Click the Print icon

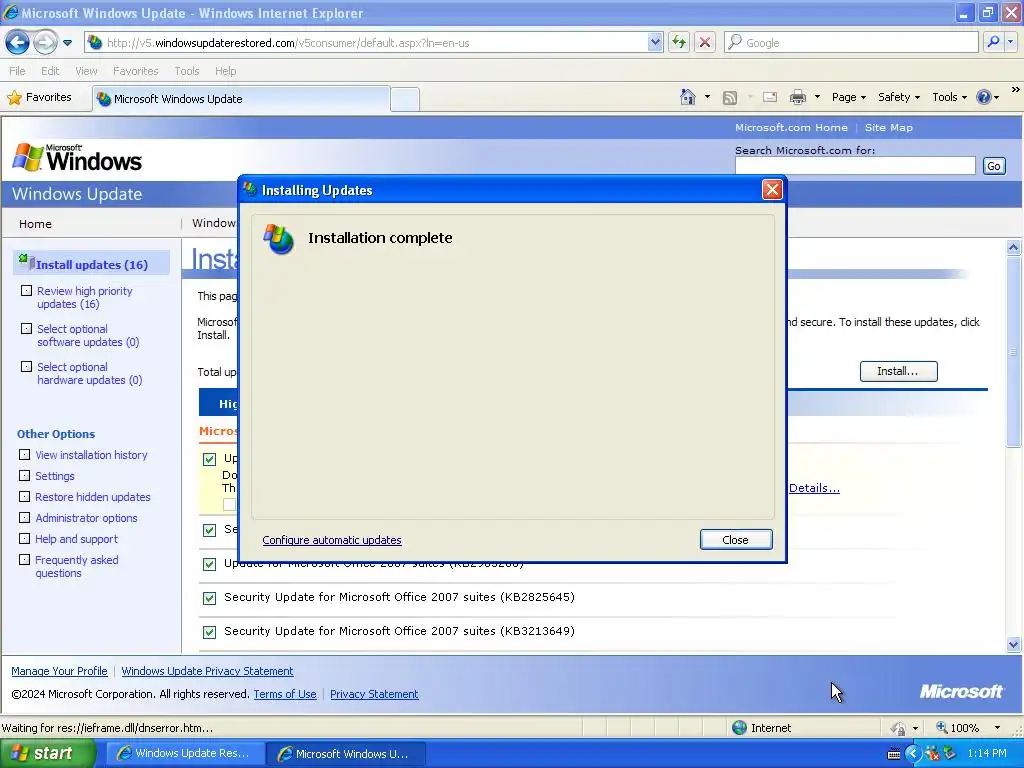coord(797,97)
